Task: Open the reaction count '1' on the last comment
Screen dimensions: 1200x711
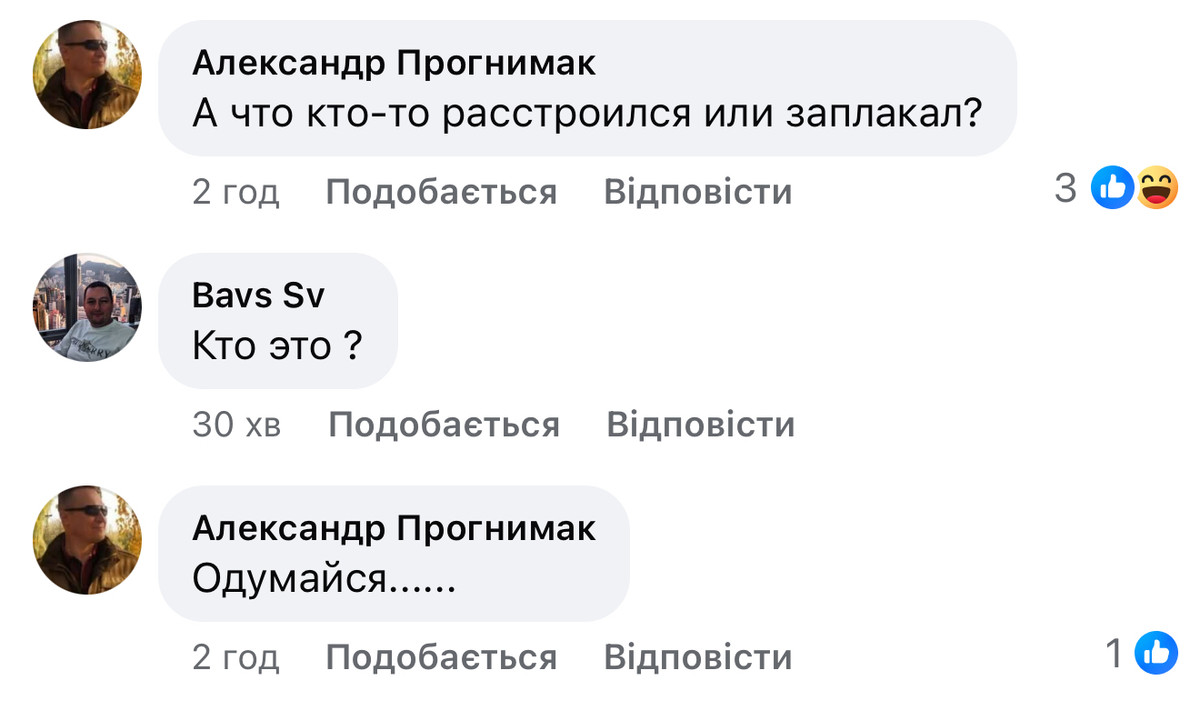Action: pos(1115,654)
